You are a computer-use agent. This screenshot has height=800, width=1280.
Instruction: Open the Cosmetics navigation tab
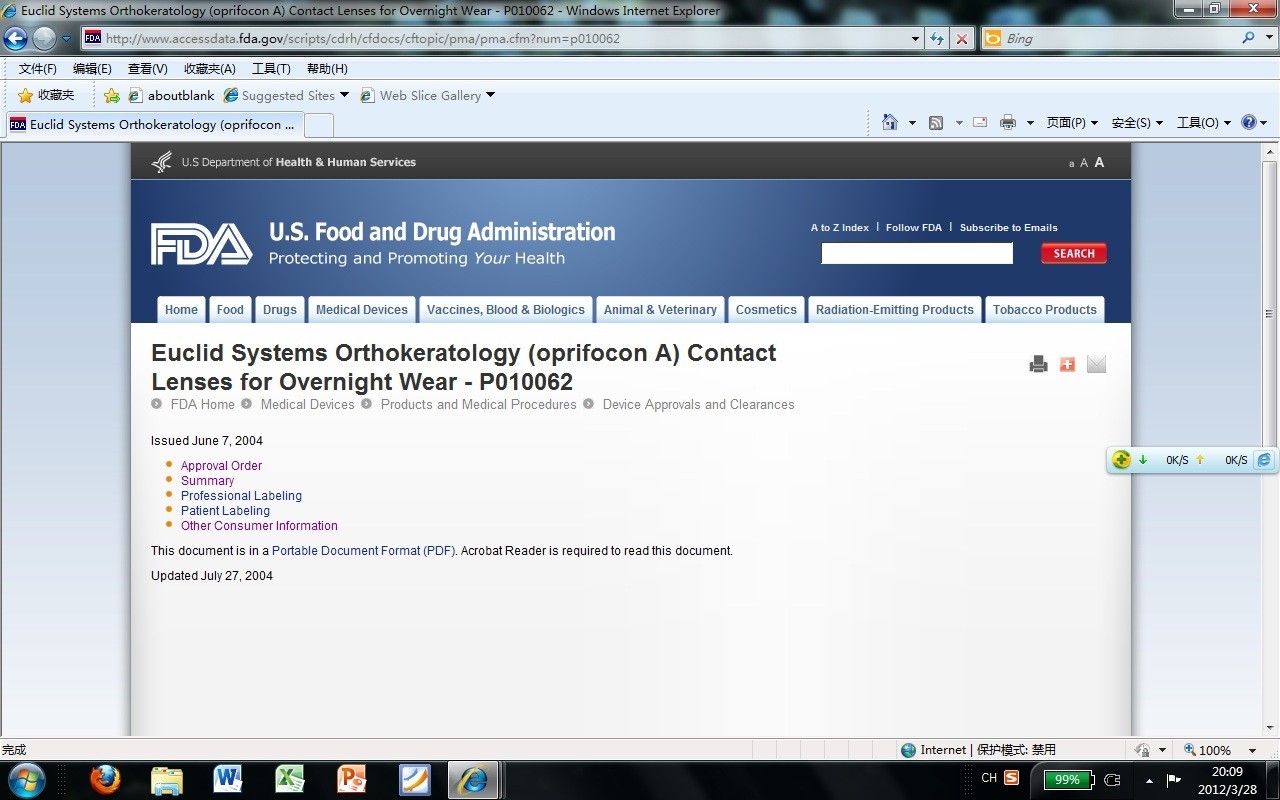[766, 310]
